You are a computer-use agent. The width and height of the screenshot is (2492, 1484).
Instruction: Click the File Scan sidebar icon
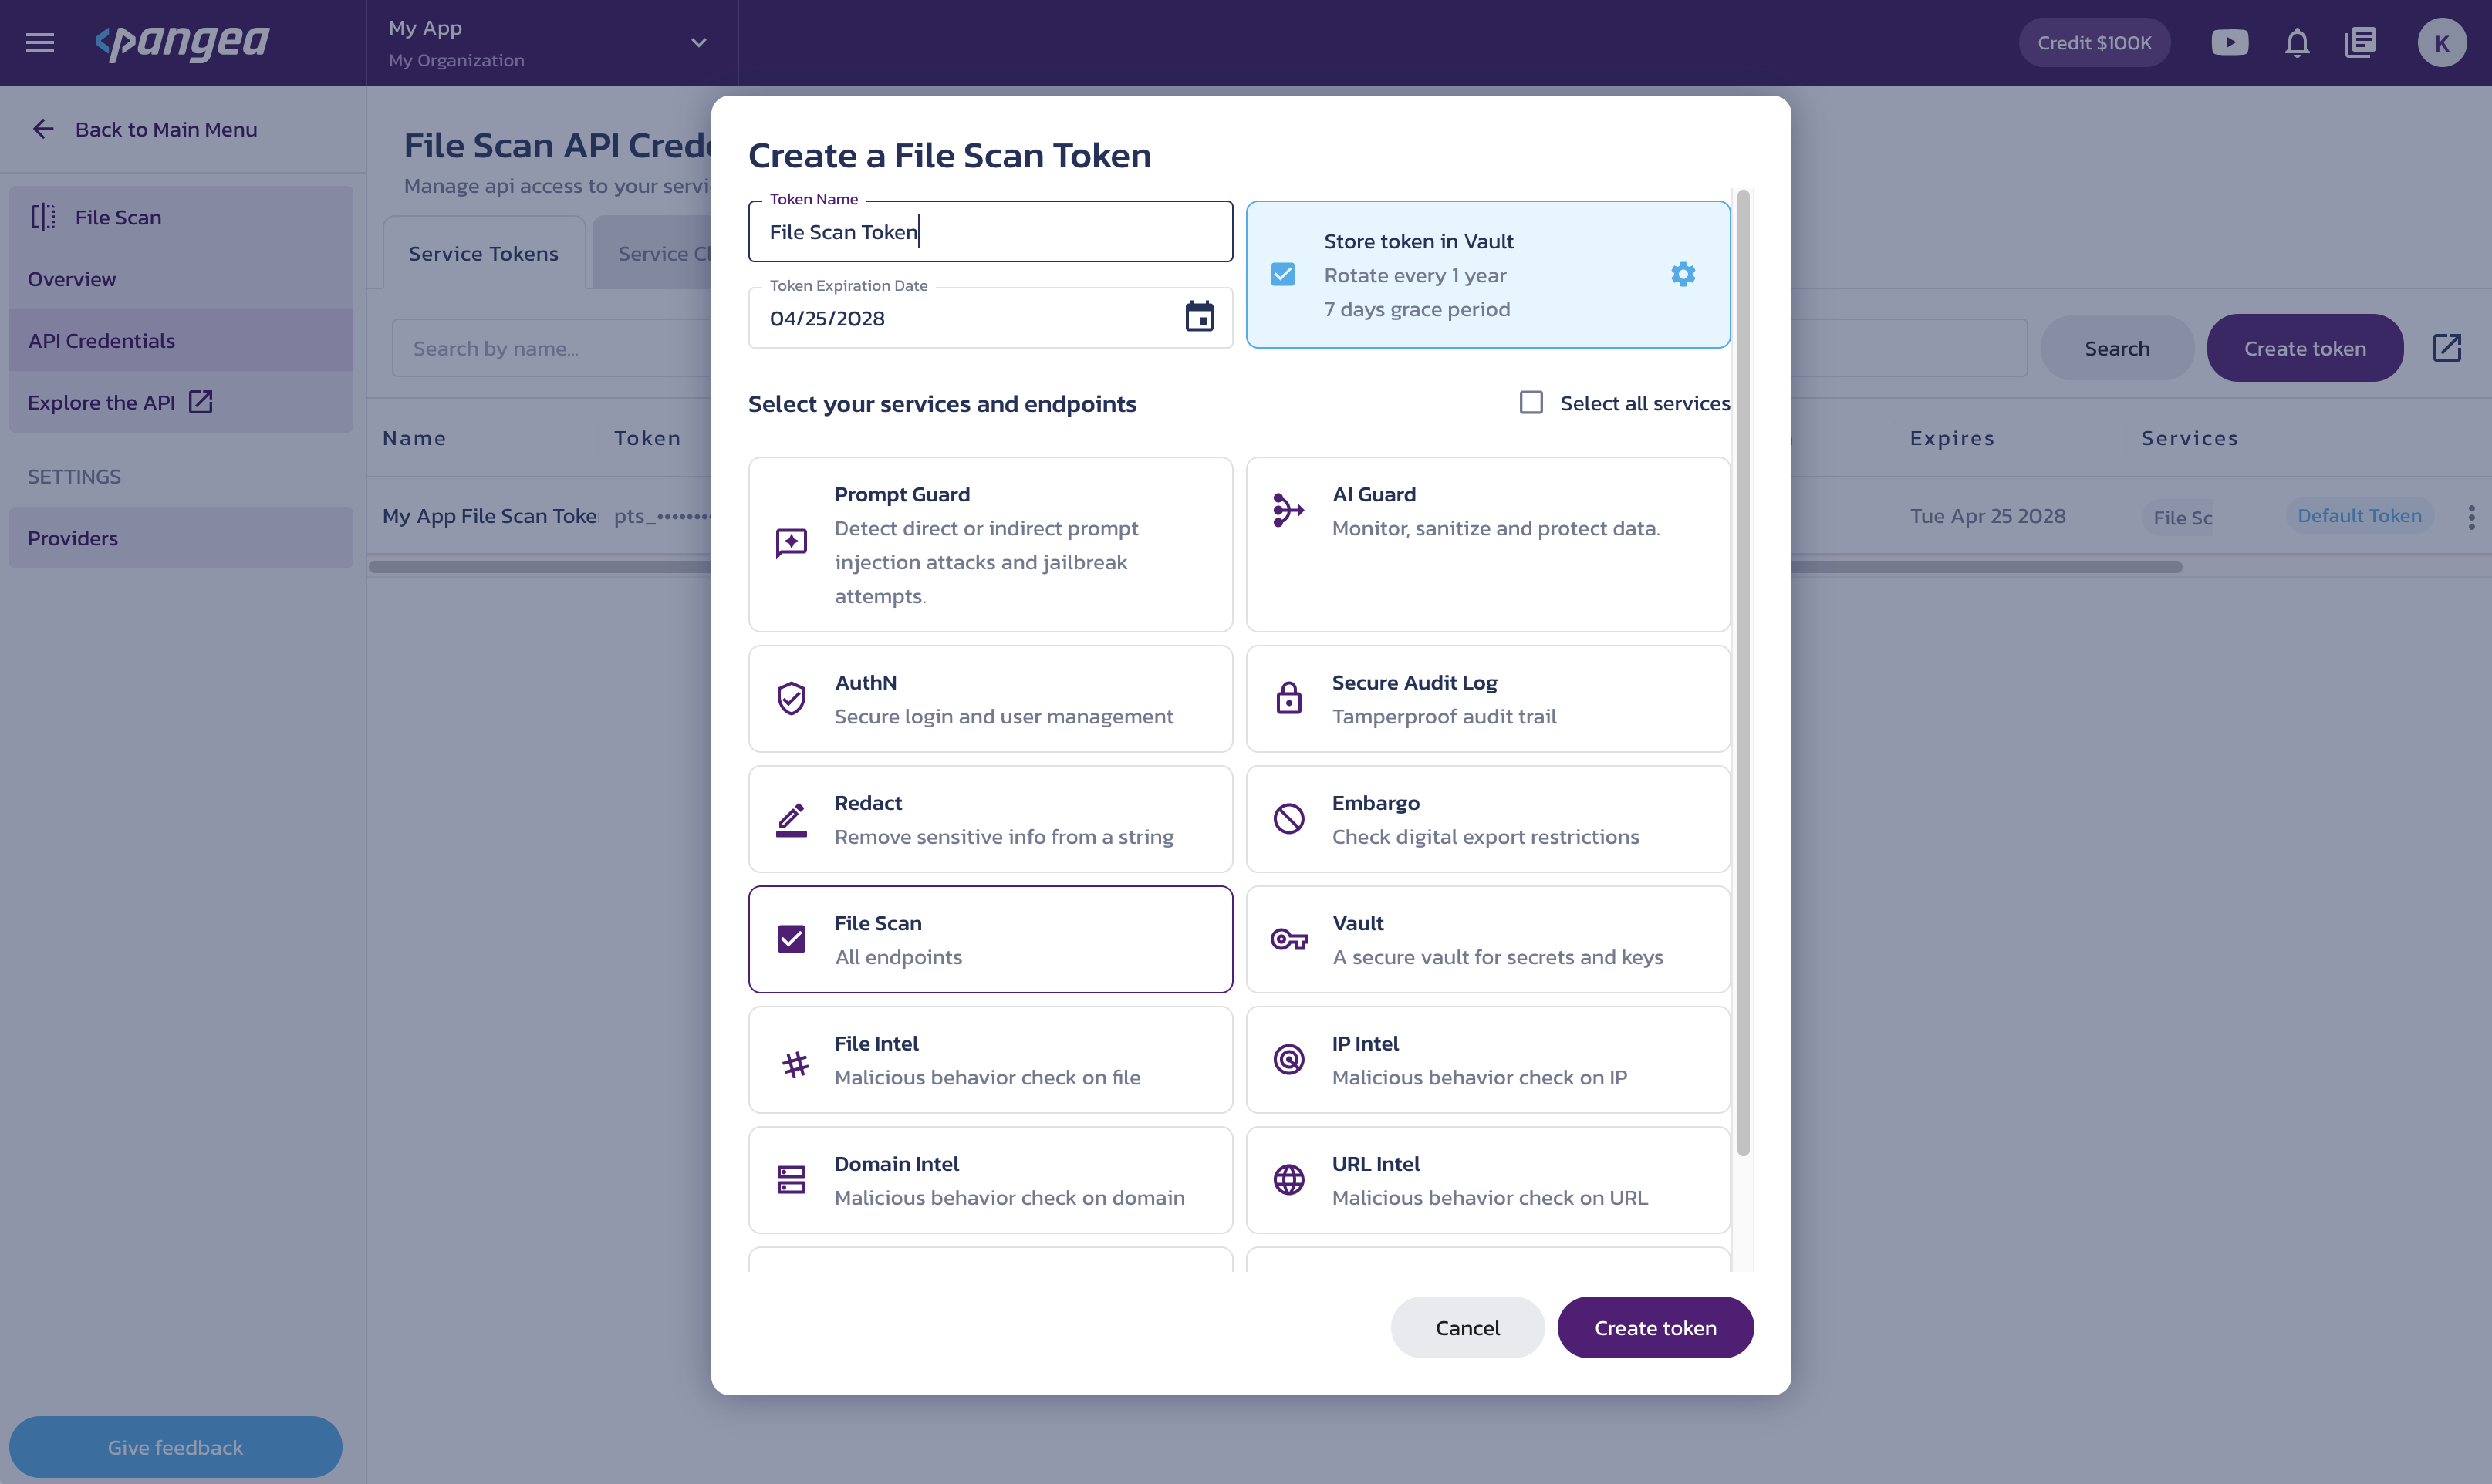[x=43, y=217]
